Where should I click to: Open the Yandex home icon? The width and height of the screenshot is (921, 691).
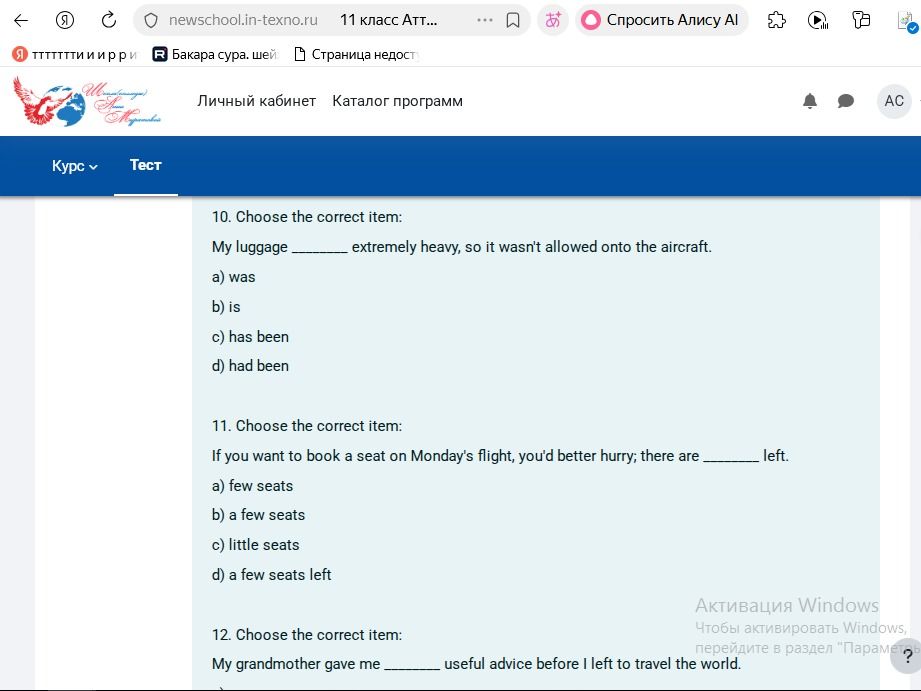(x=65, y=21)
